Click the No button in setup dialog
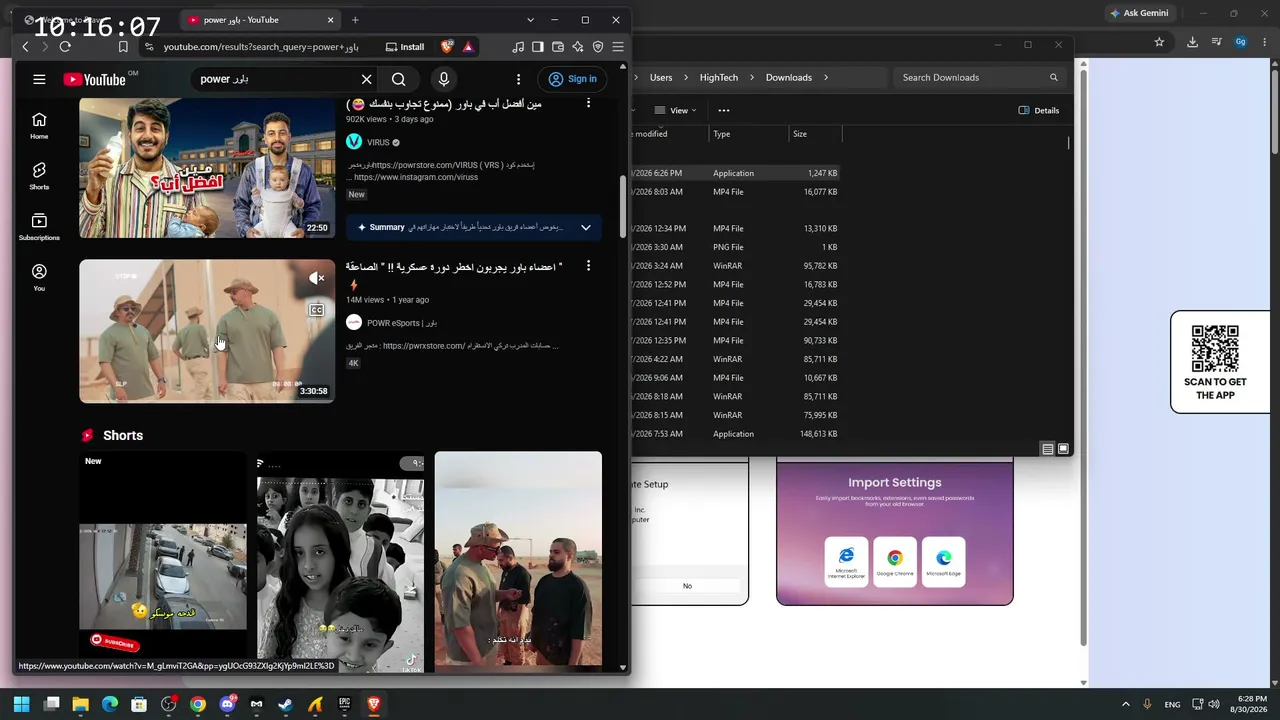This screenshot has height=720, width=1280. click(687, 586)
